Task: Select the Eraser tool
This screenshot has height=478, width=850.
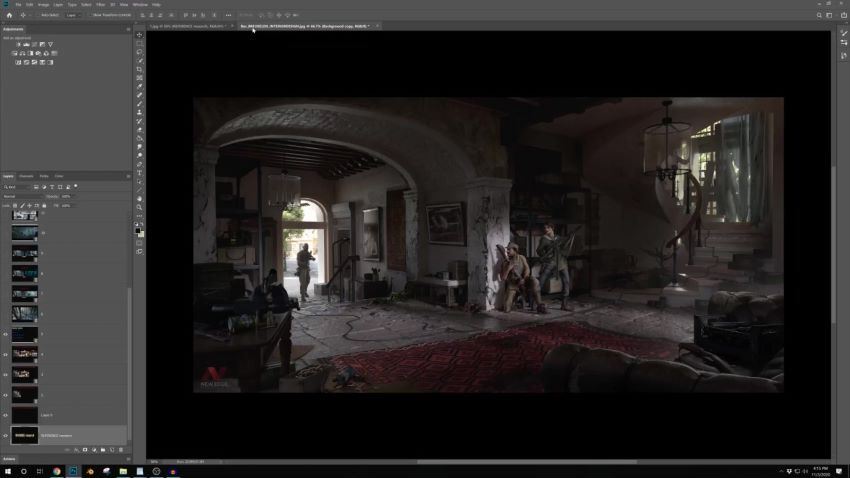Action: (139, 130)
